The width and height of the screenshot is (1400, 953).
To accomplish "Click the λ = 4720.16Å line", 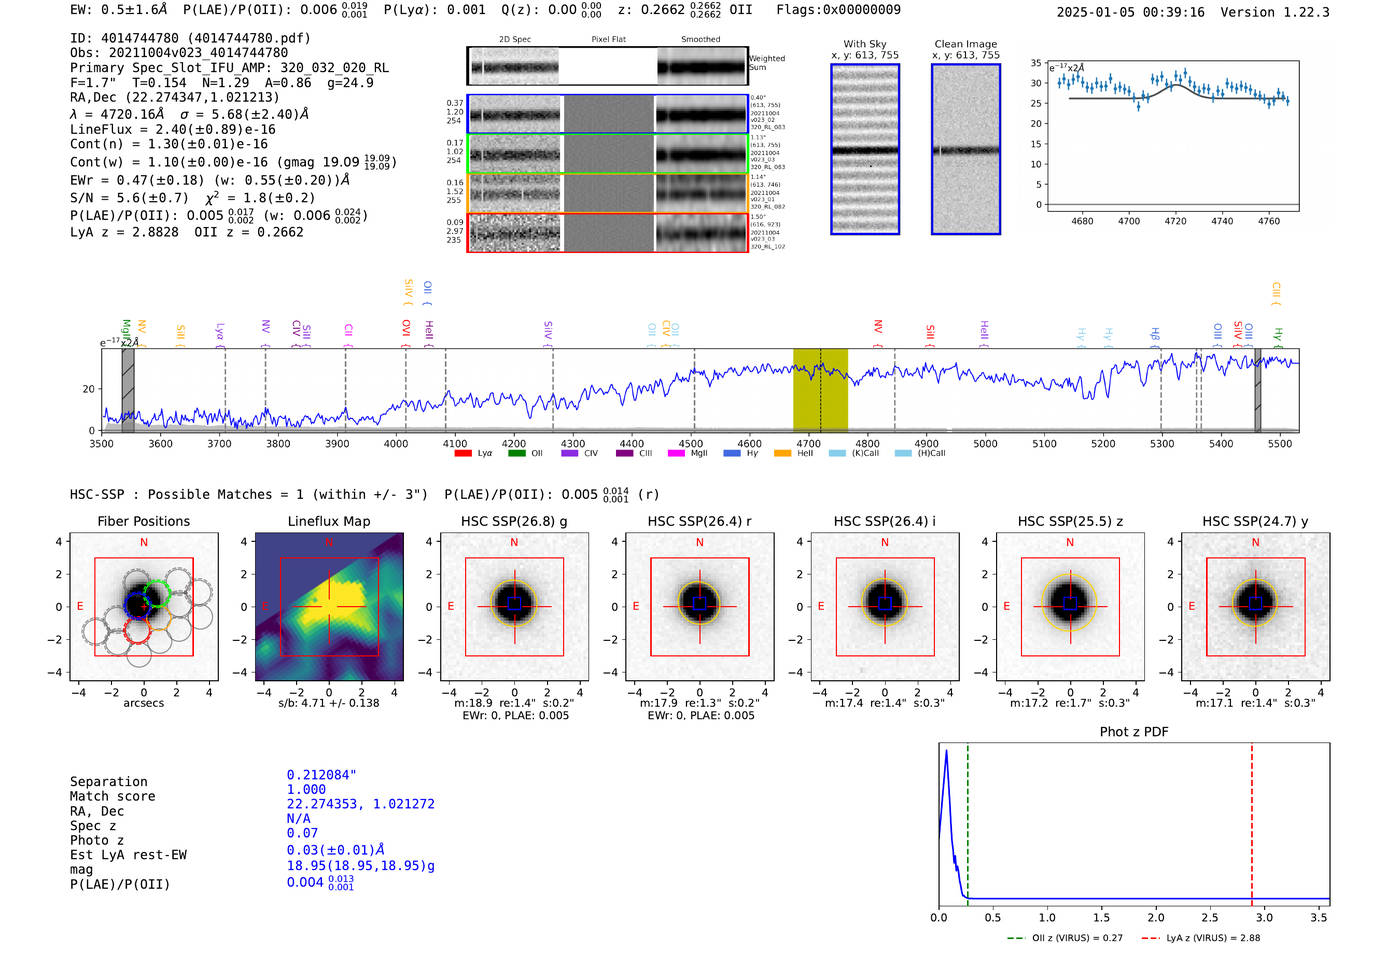I will tap(189, 114).
